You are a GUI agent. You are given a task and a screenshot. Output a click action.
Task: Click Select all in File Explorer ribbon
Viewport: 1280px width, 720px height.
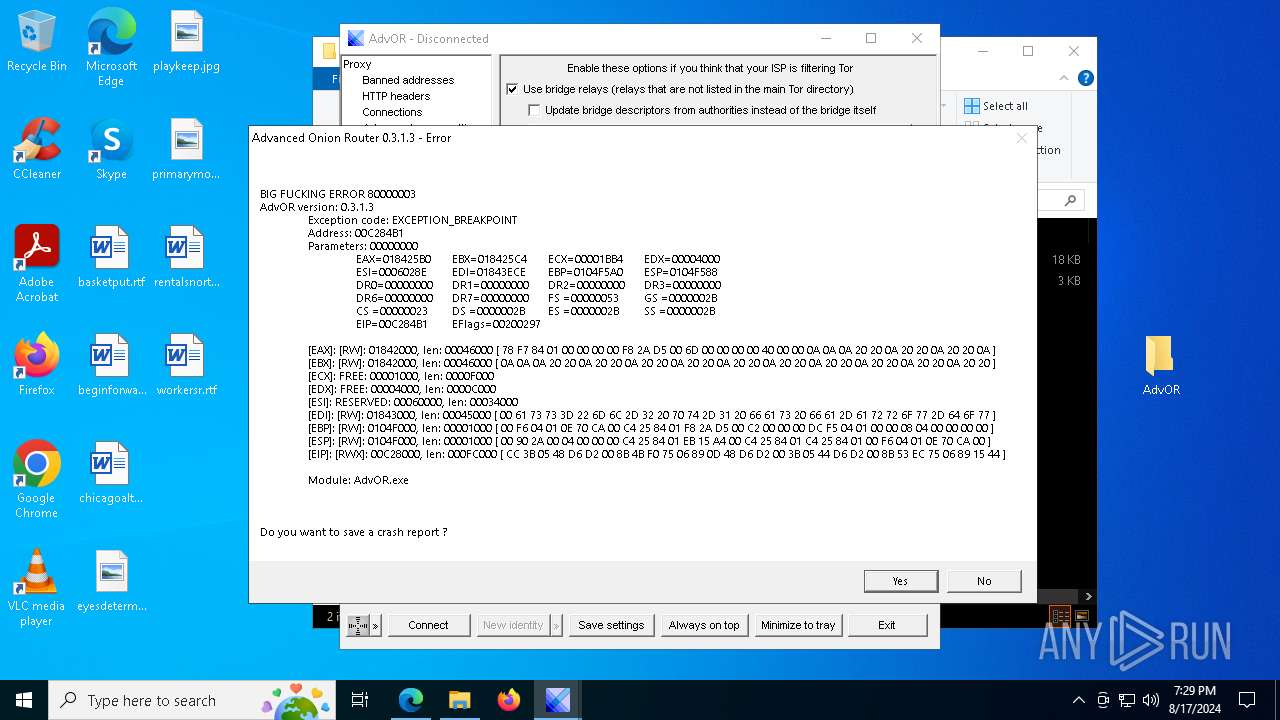click(995, 106)
